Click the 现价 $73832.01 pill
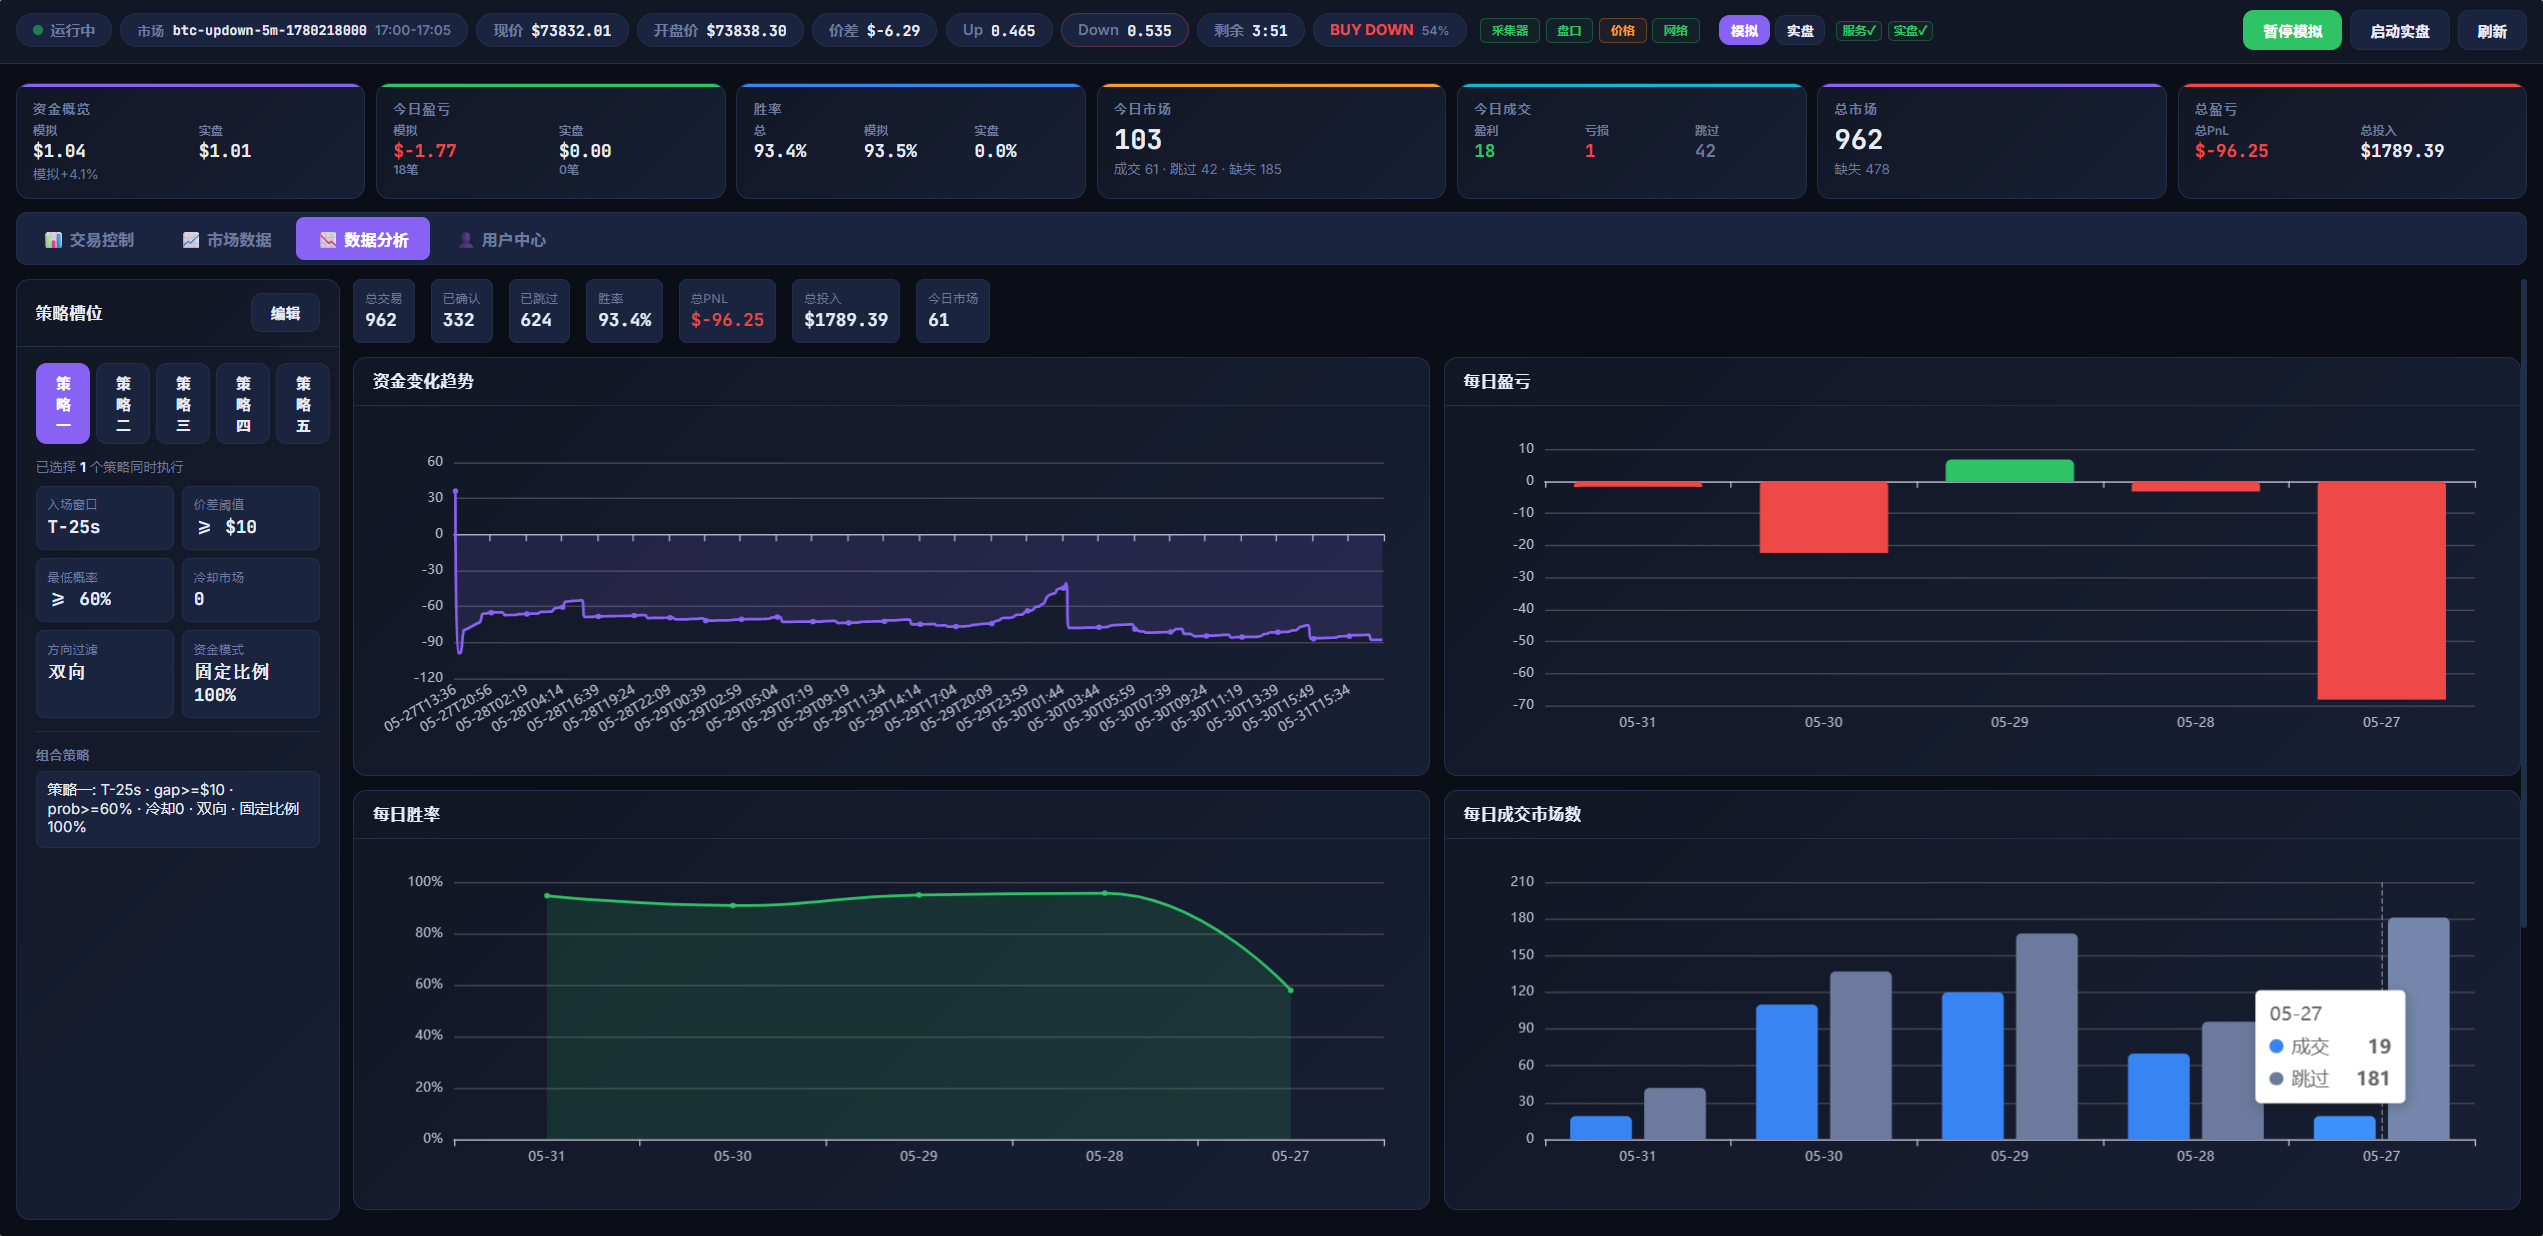The image size is (2543, 1236). pos(551,31)
